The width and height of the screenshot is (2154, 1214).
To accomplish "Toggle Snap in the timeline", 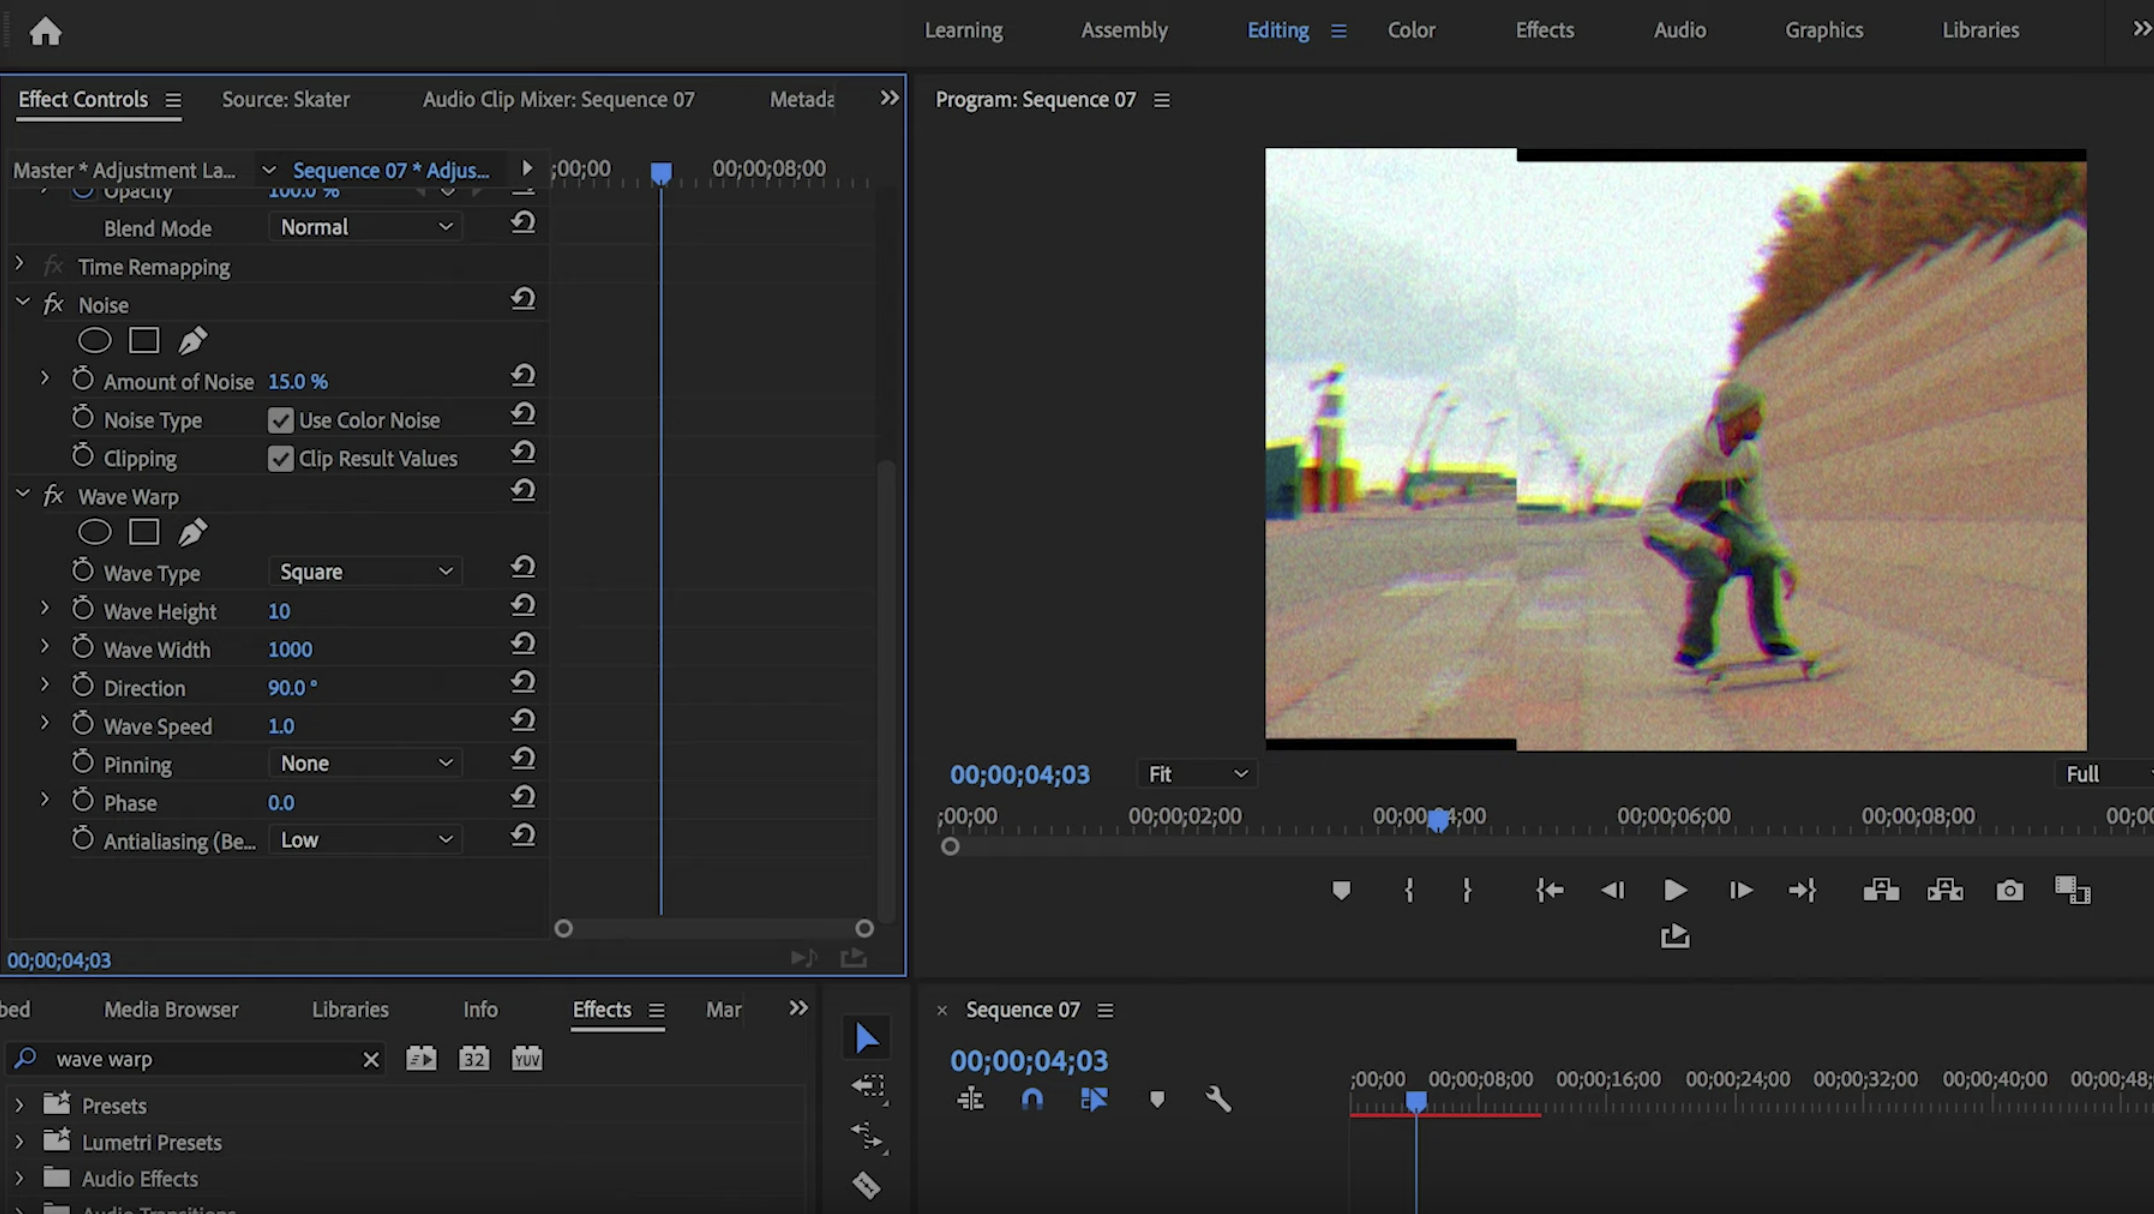I will [x=1032, y=1098].
